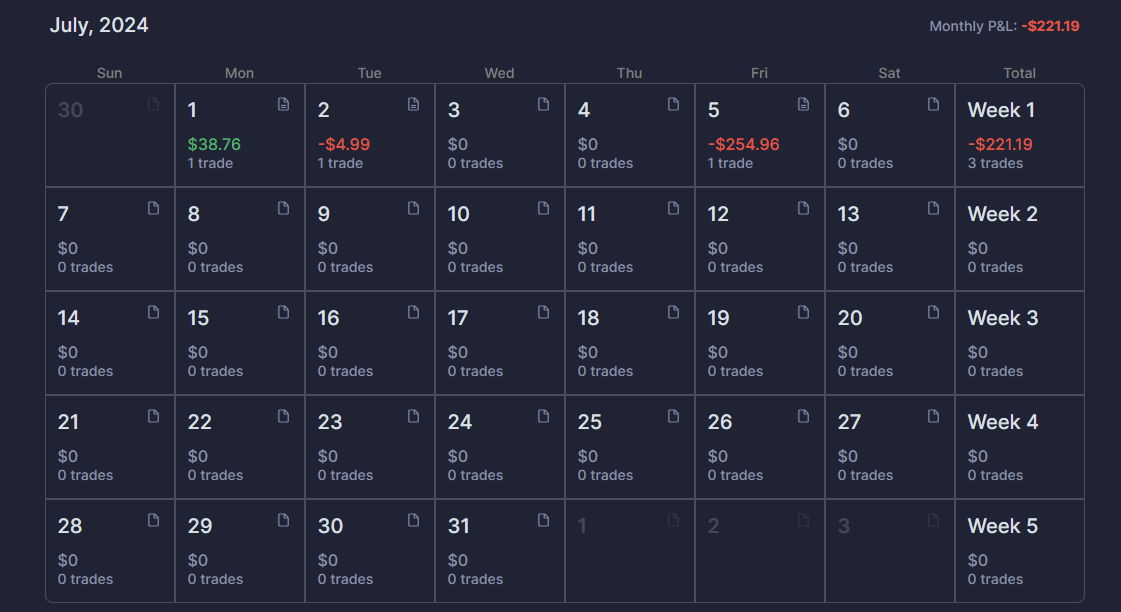Select the July 26 day cell
This screenshot has height=612, width=1121.
[x=760, y=447]
